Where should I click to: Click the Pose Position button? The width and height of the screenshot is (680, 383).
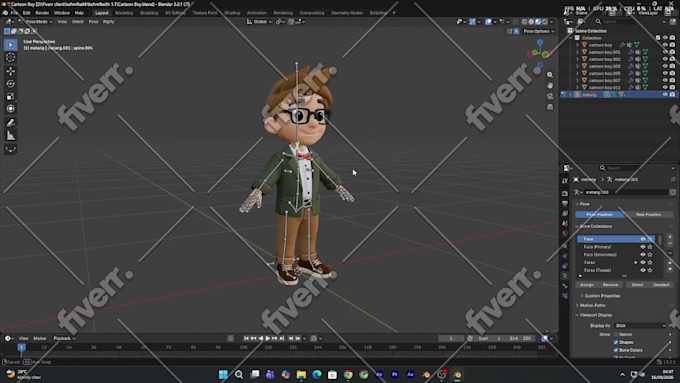pos(600,215)
